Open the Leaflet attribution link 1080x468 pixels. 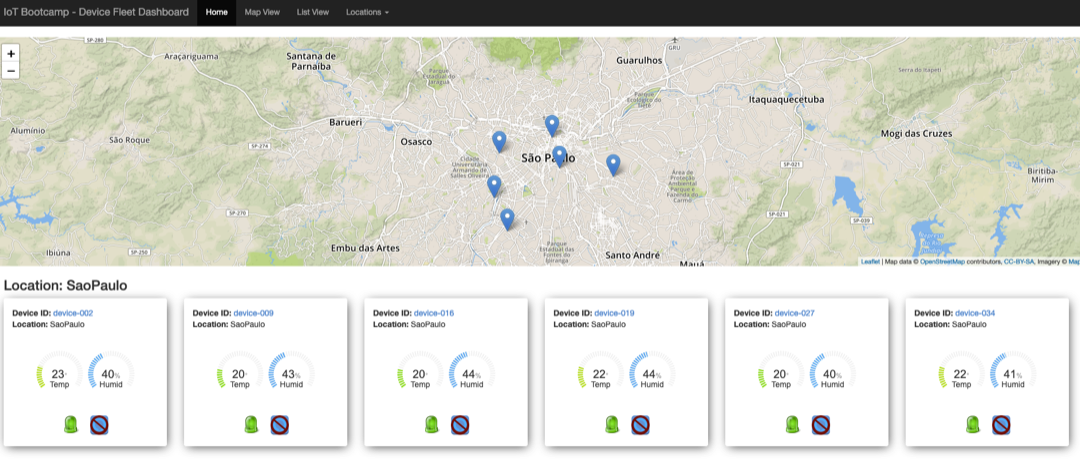point(870,262)
